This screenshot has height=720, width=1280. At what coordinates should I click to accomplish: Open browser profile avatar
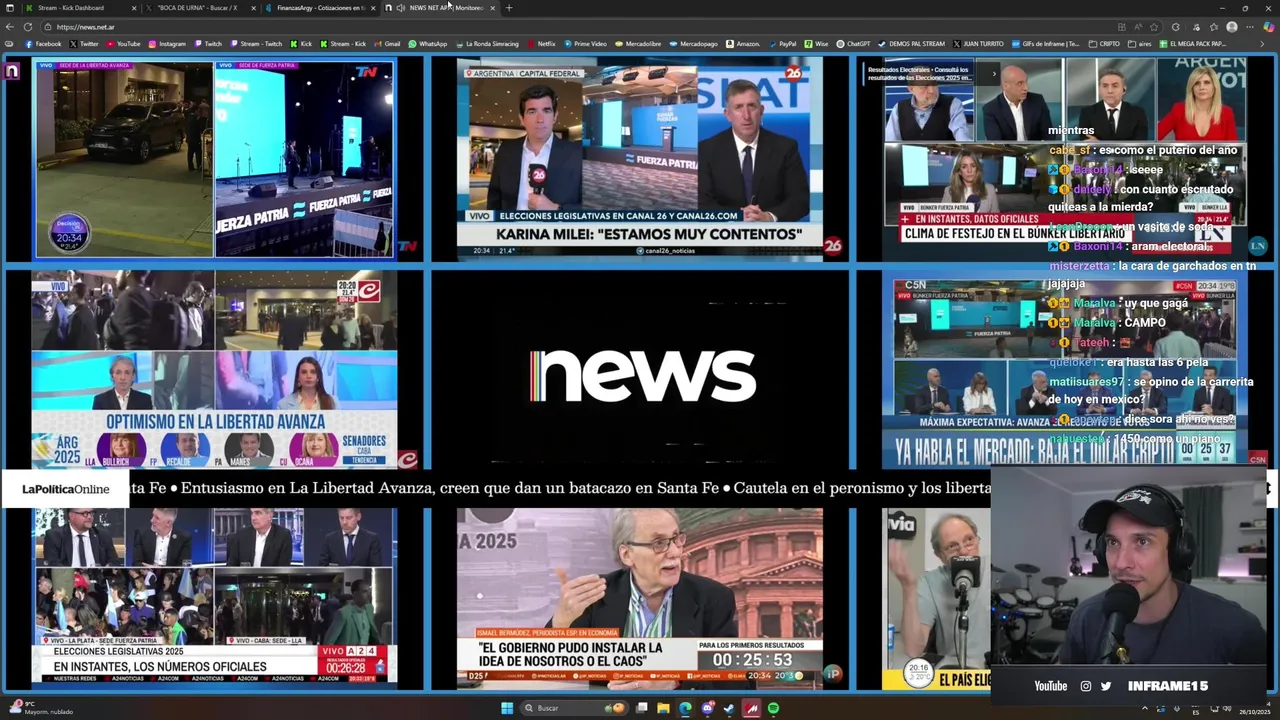tap(1232, 27)
